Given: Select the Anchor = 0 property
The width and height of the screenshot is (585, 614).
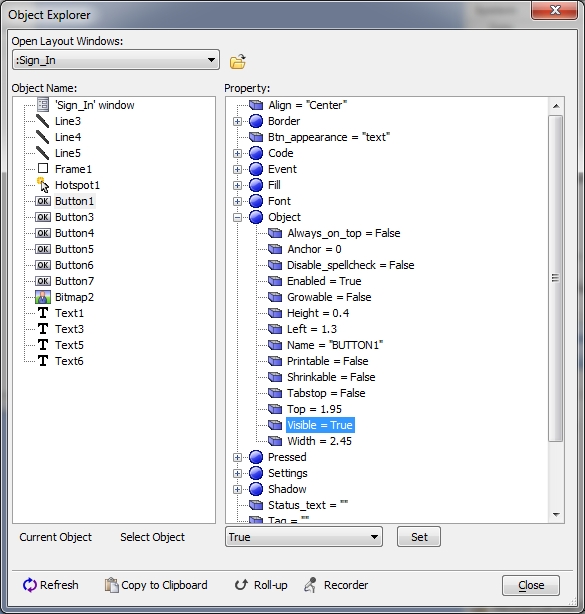Looking at the screenshot, I should [x=314, y=249].
